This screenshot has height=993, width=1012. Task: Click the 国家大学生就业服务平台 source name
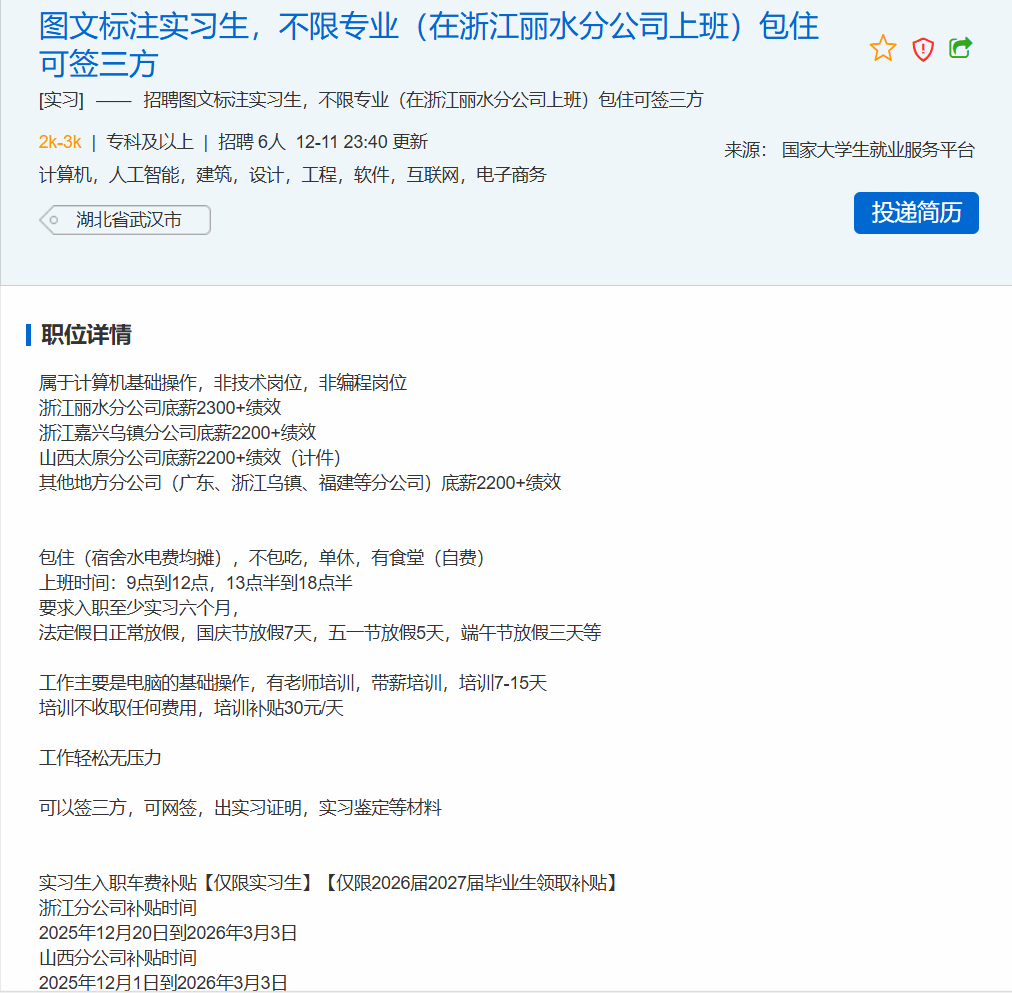coord(877,150)
